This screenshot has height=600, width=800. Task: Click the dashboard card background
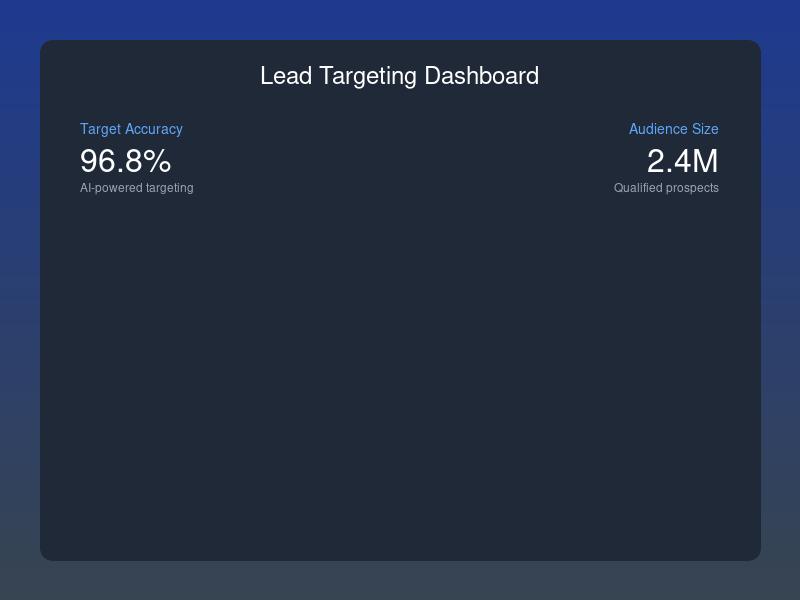tap(400, 380)
